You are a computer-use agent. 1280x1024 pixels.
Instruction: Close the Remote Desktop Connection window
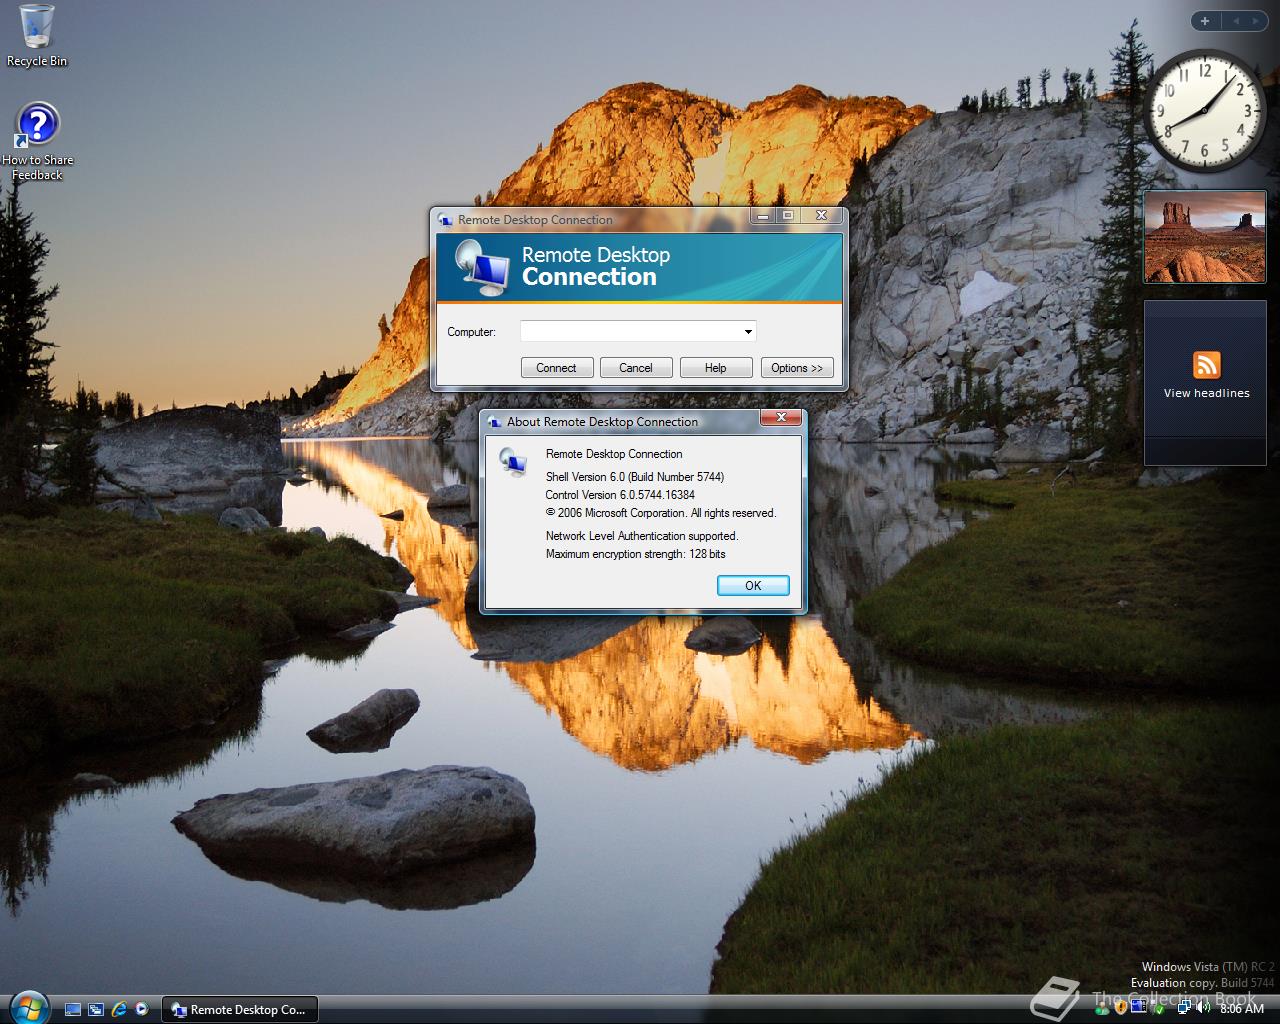click(821, 215)
